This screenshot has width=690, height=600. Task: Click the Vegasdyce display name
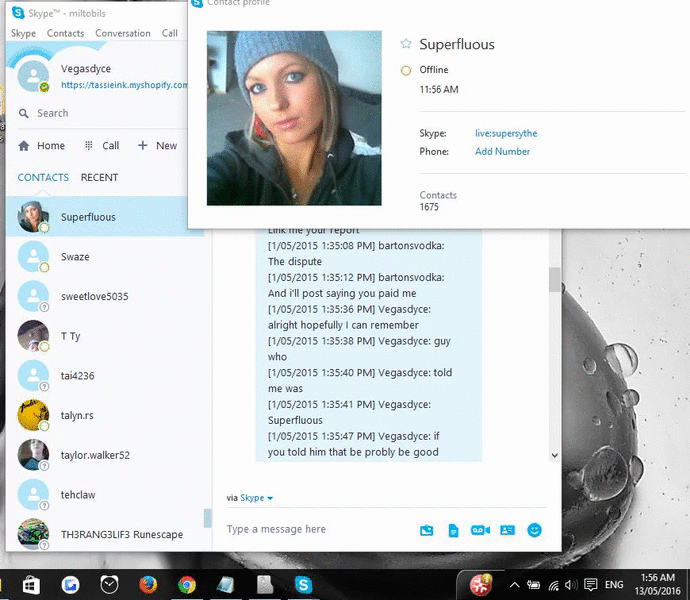tap(86, 69)
